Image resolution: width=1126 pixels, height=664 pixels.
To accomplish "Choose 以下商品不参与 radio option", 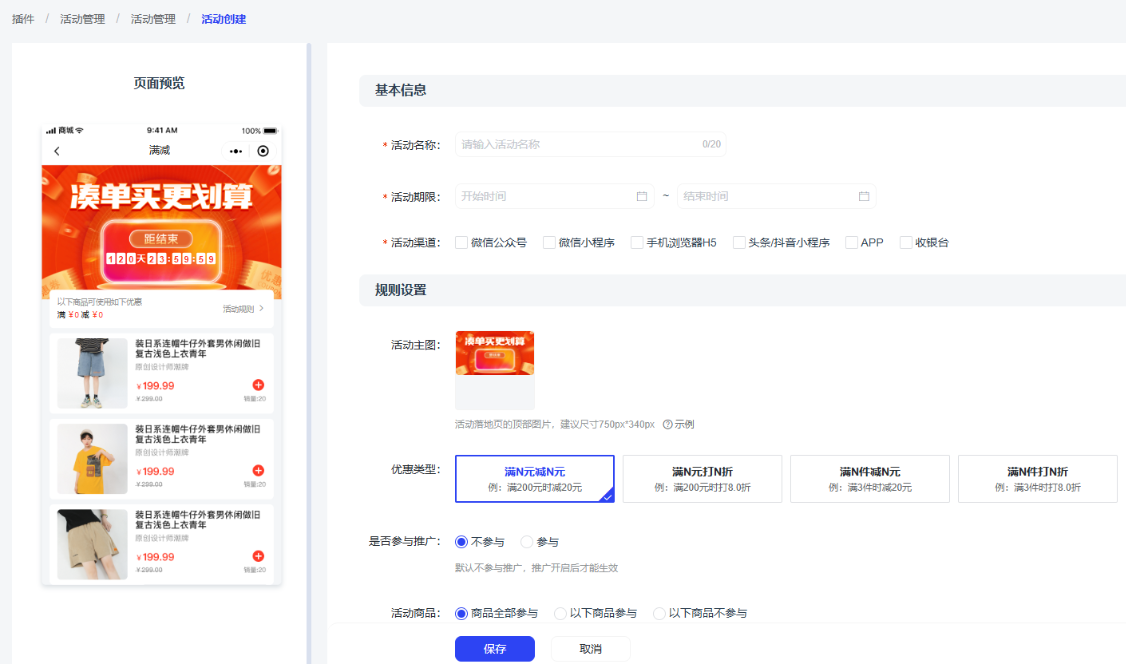I will 659,613.
